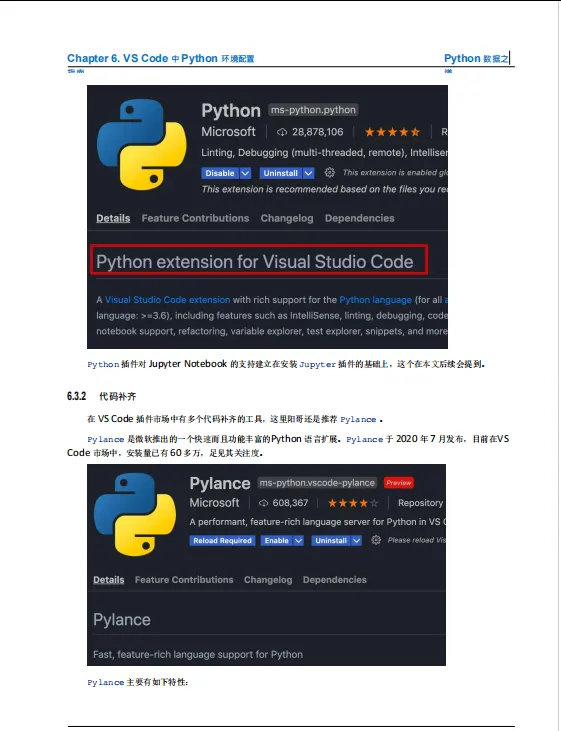Open the Repository link on Pylance

[421, 503]
